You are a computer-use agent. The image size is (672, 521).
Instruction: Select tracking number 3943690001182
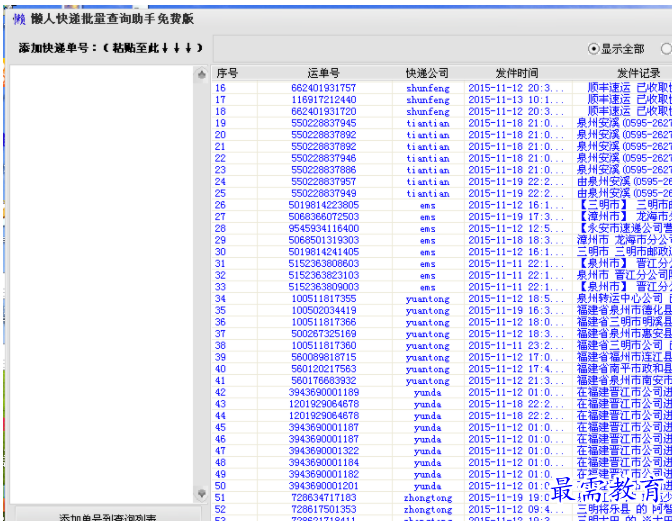click(324, 474)
